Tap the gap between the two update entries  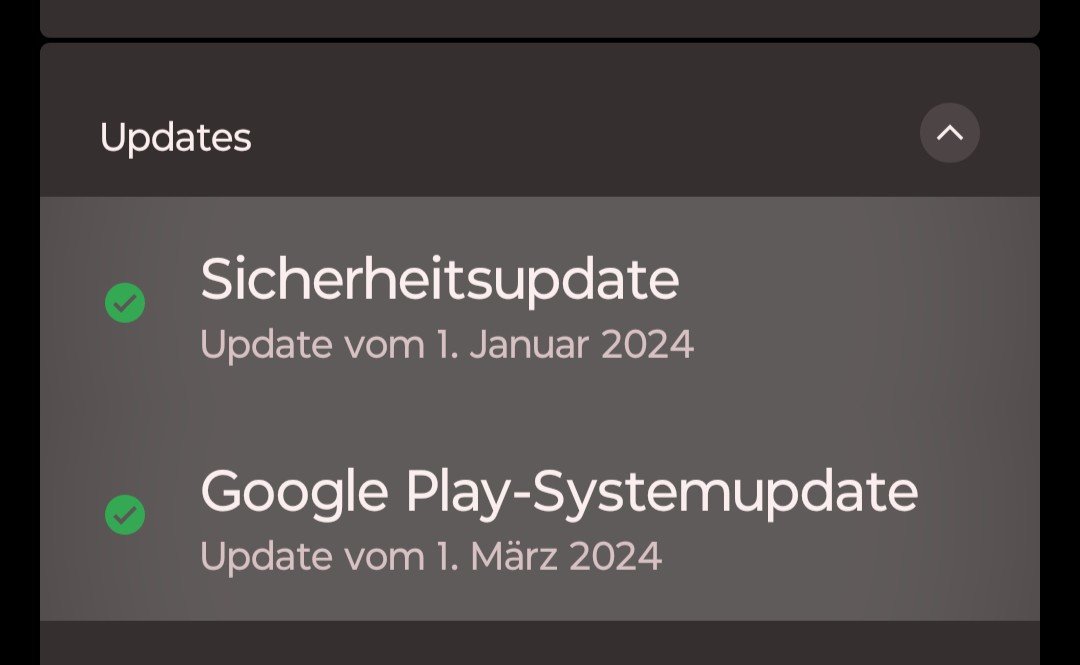(540, 412)
